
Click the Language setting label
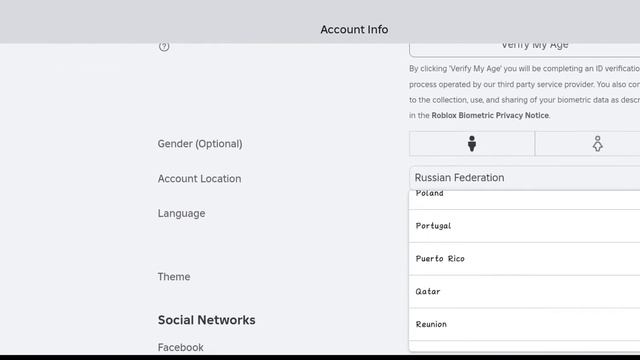click(x=181, y=213)
